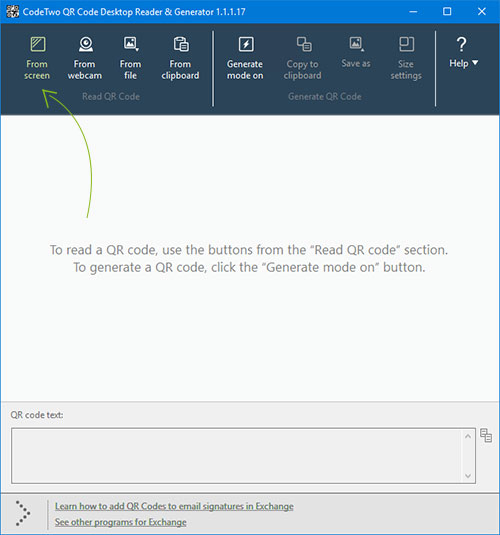
Task: Click the app icon in the title bar
Action: coord(13,12)
